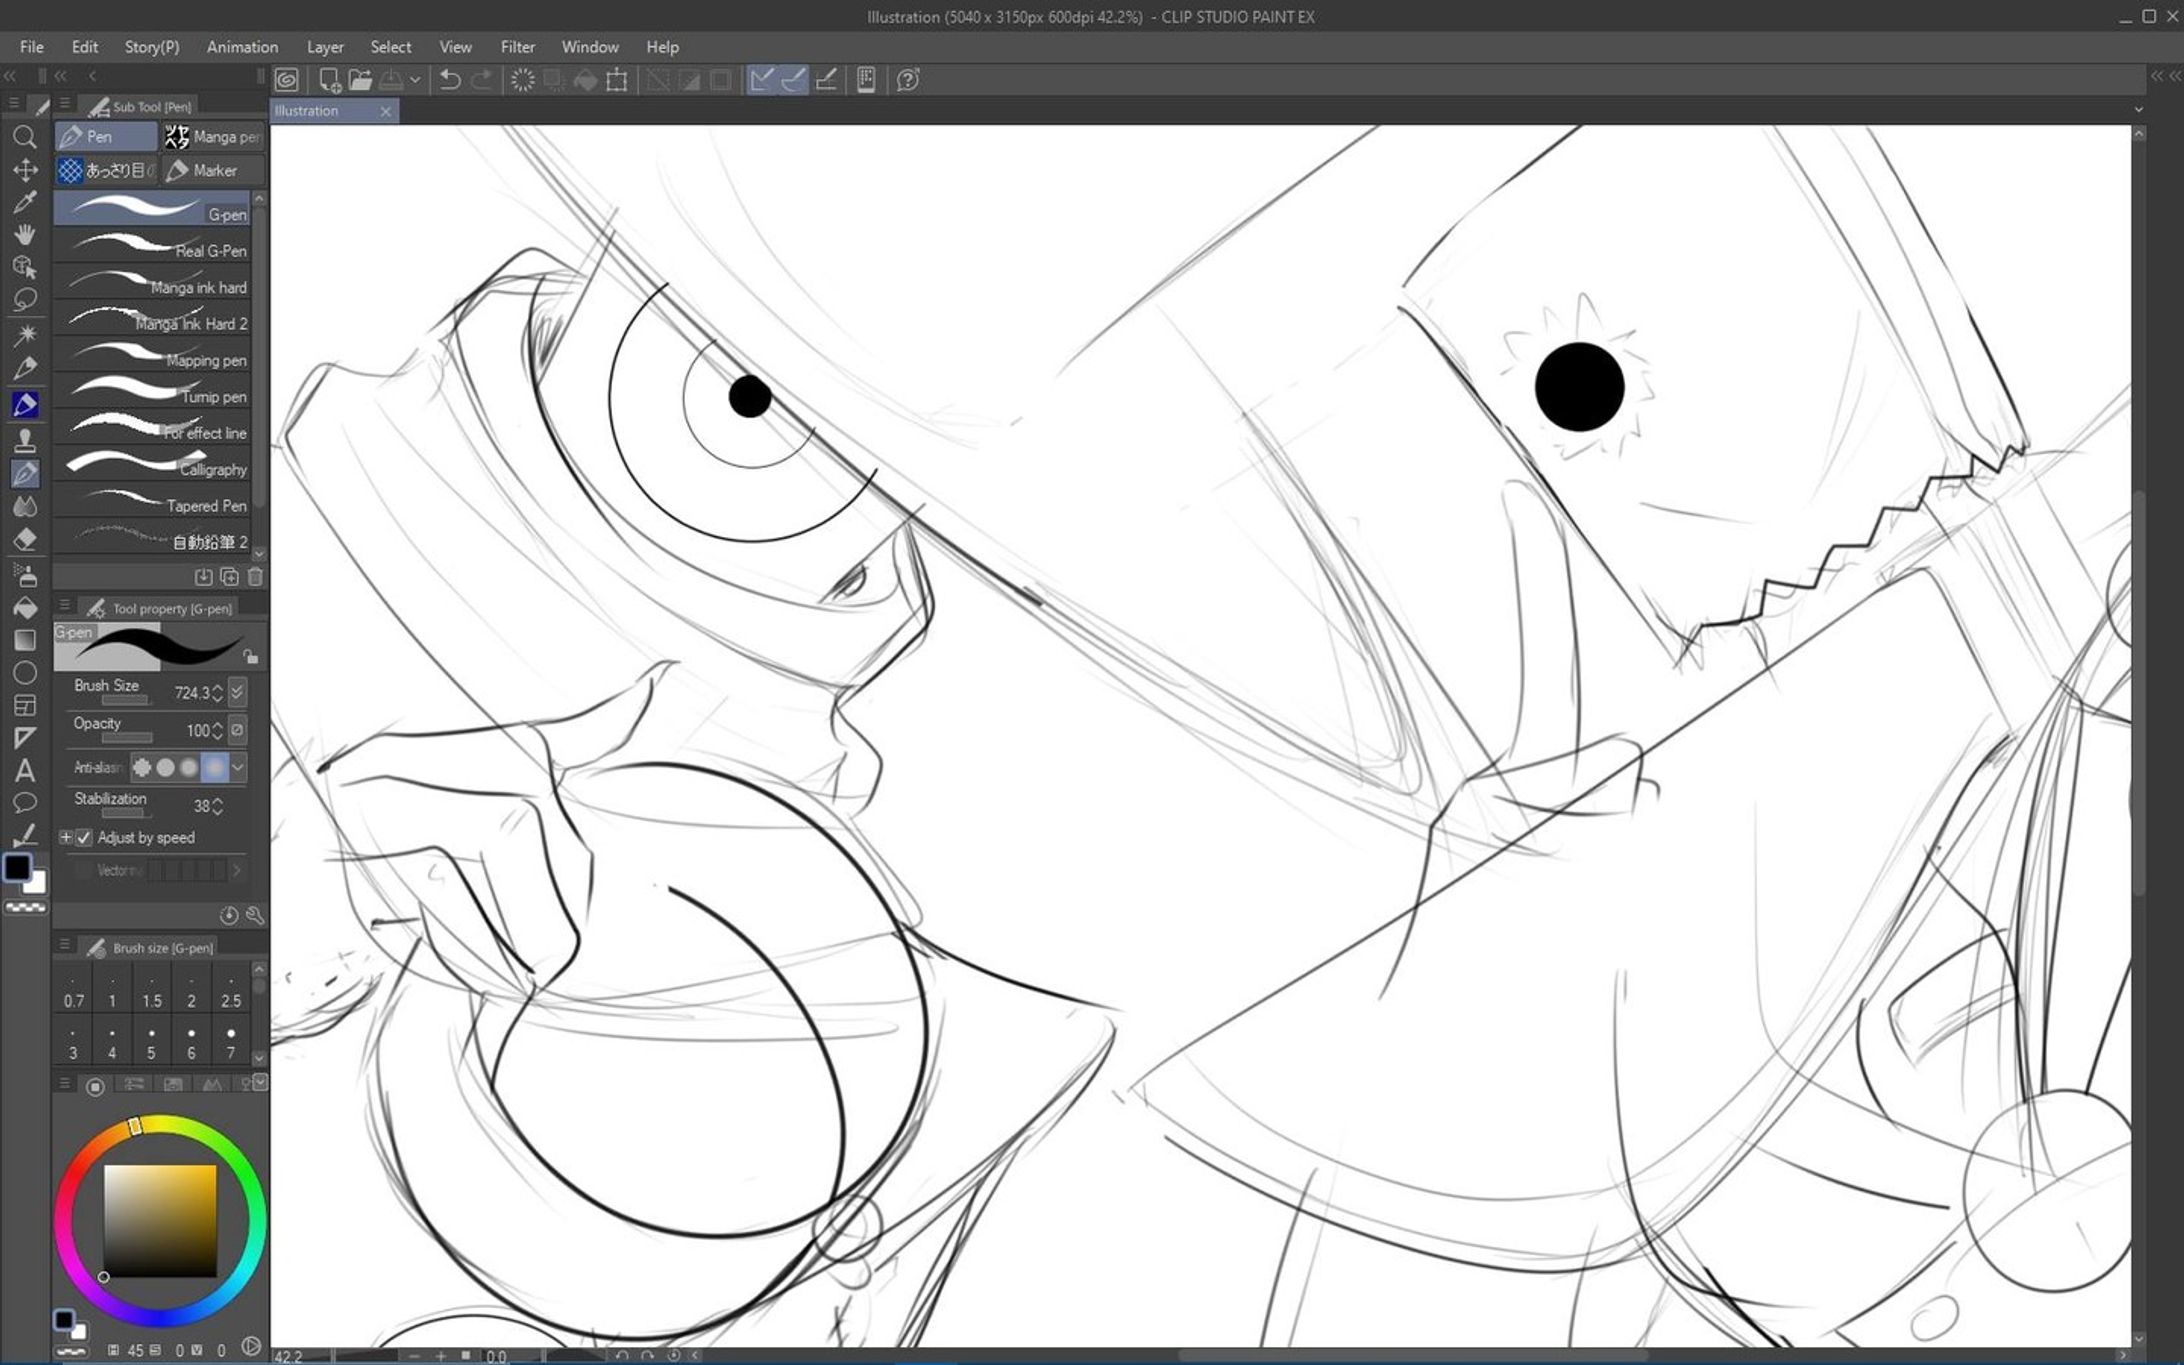Select the Eraser tool
The width and height of the screenshot is (2184, 1365).
(x=25, y=539)
